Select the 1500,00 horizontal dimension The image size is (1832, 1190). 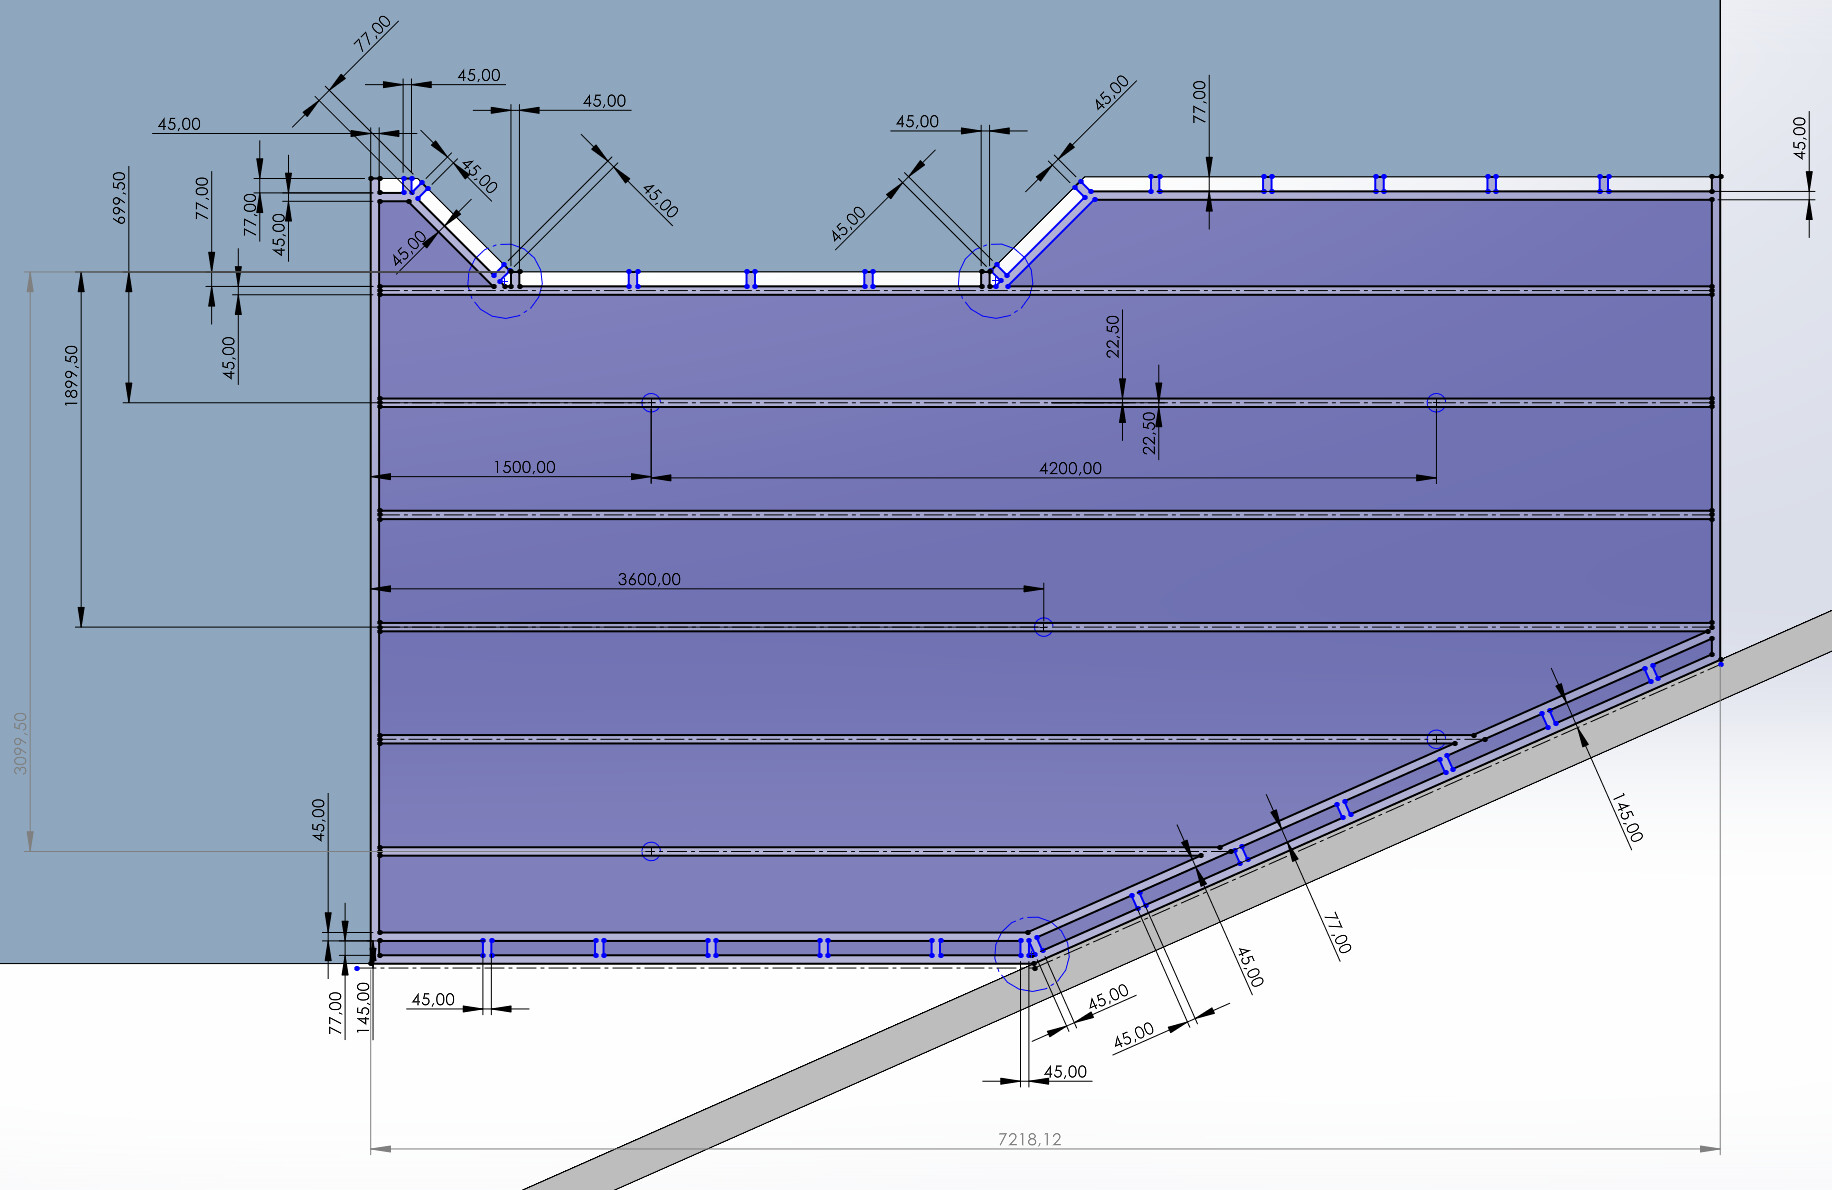click(x=524, y=467)
